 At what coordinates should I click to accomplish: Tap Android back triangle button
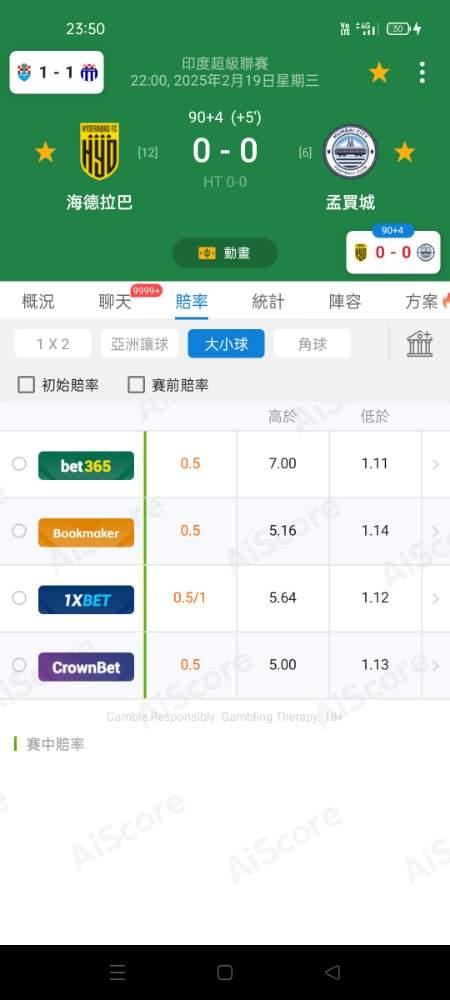point(333,972)
